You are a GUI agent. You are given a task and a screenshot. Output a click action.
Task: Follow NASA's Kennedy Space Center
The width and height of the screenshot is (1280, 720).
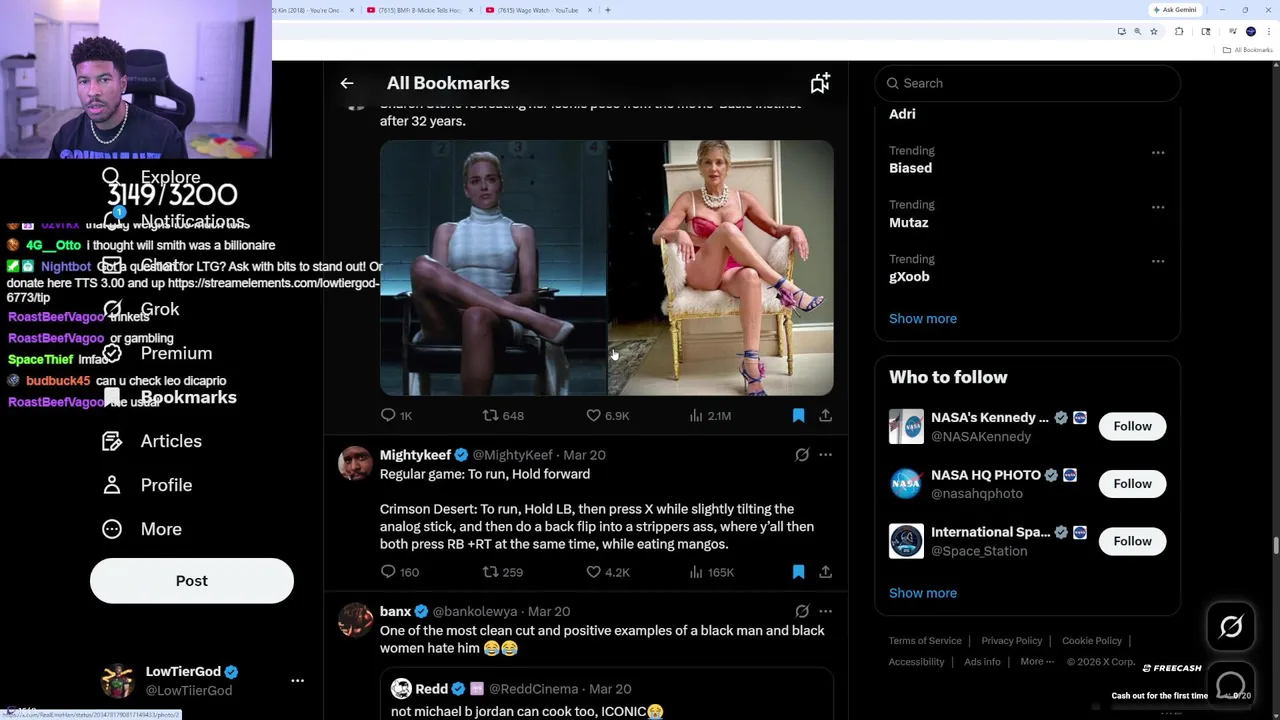(x=1132, y=426)
